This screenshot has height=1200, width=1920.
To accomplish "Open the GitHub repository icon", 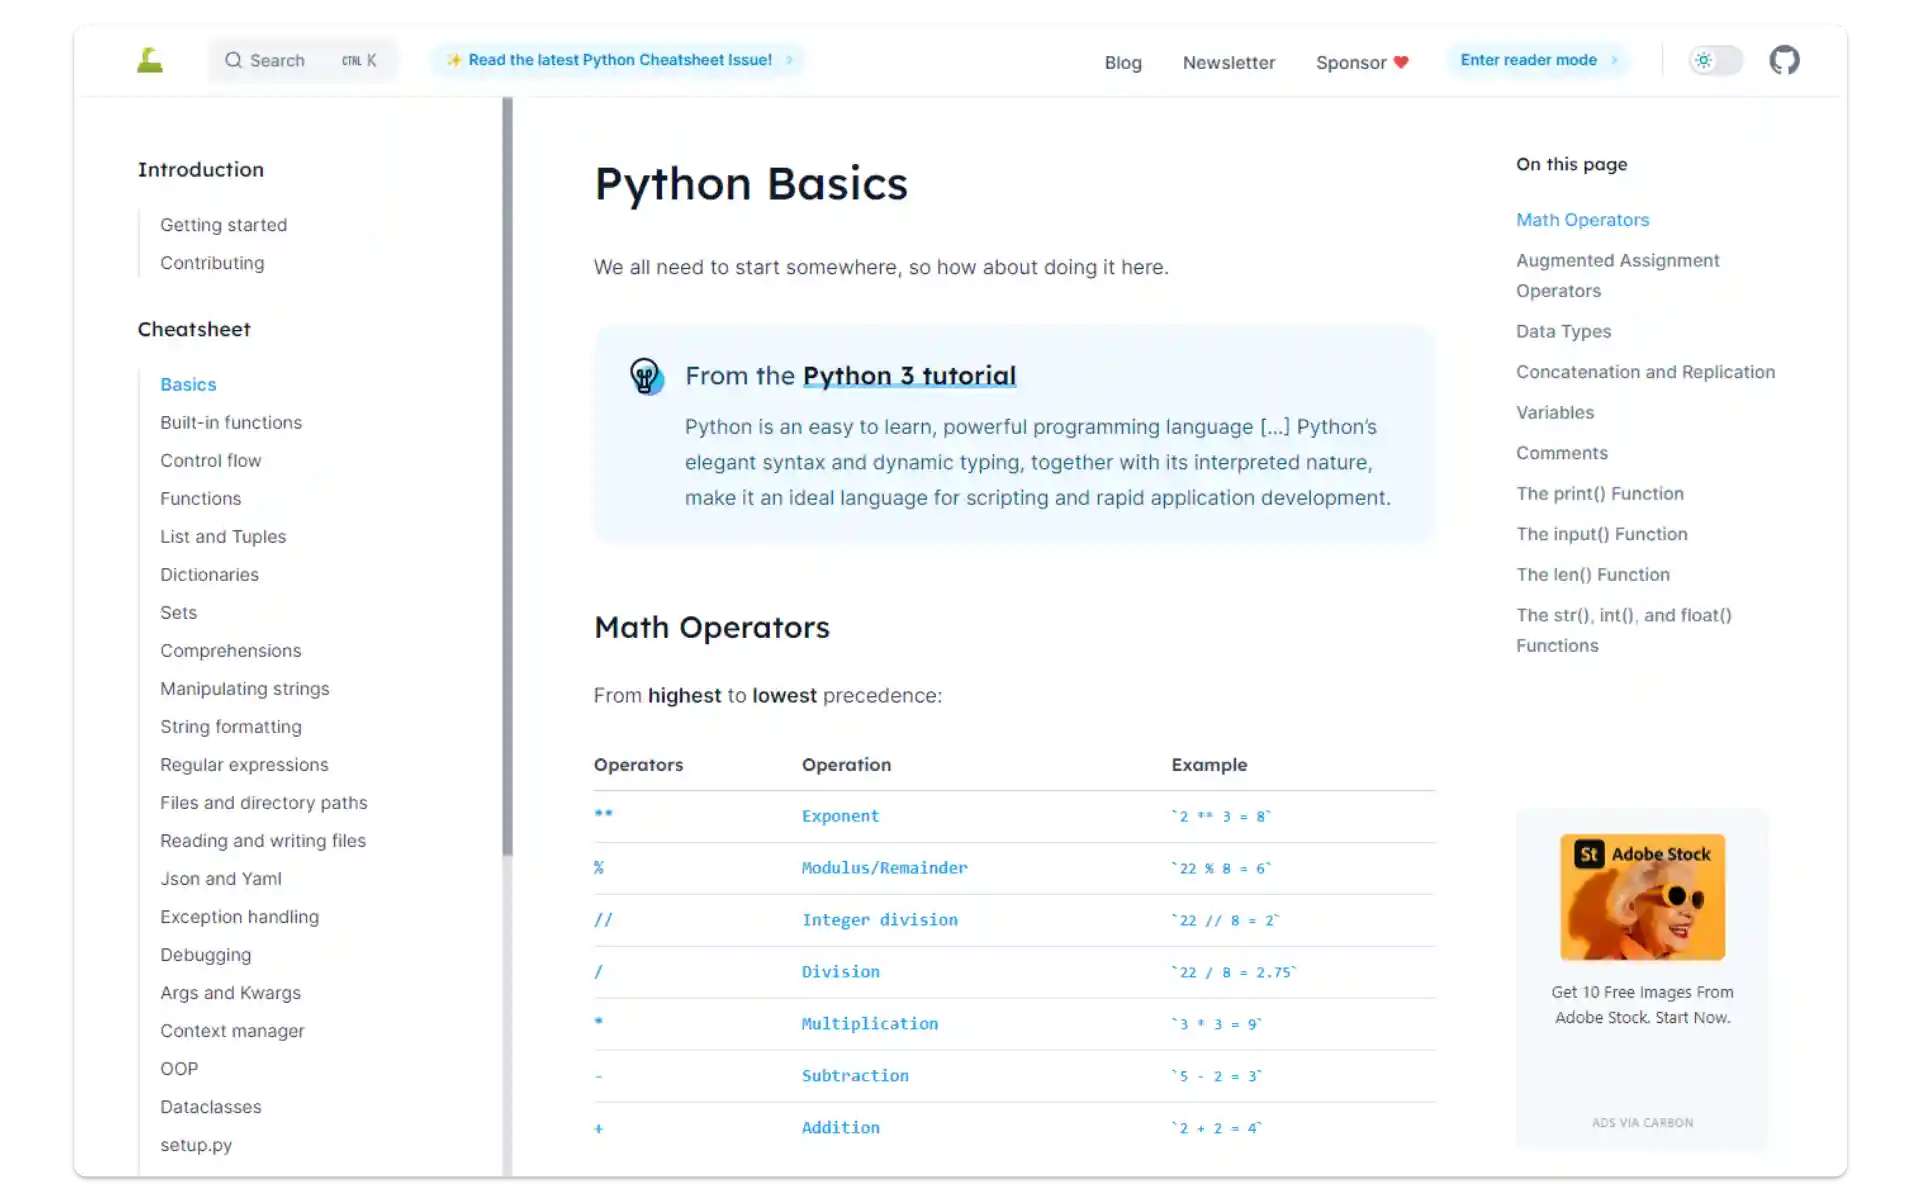I will point(1784,60).
